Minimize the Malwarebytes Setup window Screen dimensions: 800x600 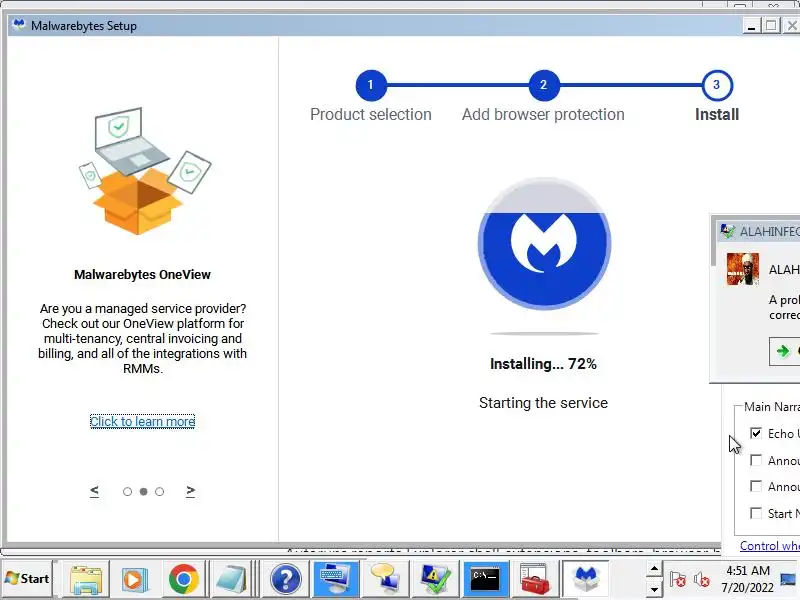click(751, 26)
